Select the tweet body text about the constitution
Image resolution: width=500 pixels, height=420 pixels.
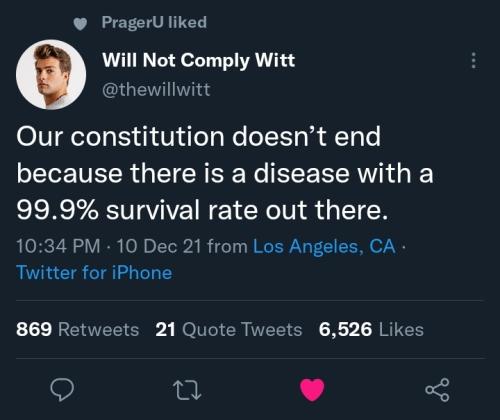click(x=225, y=173)
